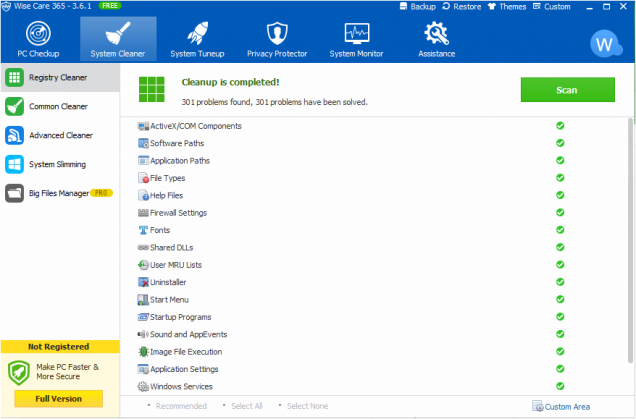Image resolution: width=636 pixels, height=419 pixels.
Task: Click green checkmark for ActiveX/COM Components
Action: pos(560,126)
